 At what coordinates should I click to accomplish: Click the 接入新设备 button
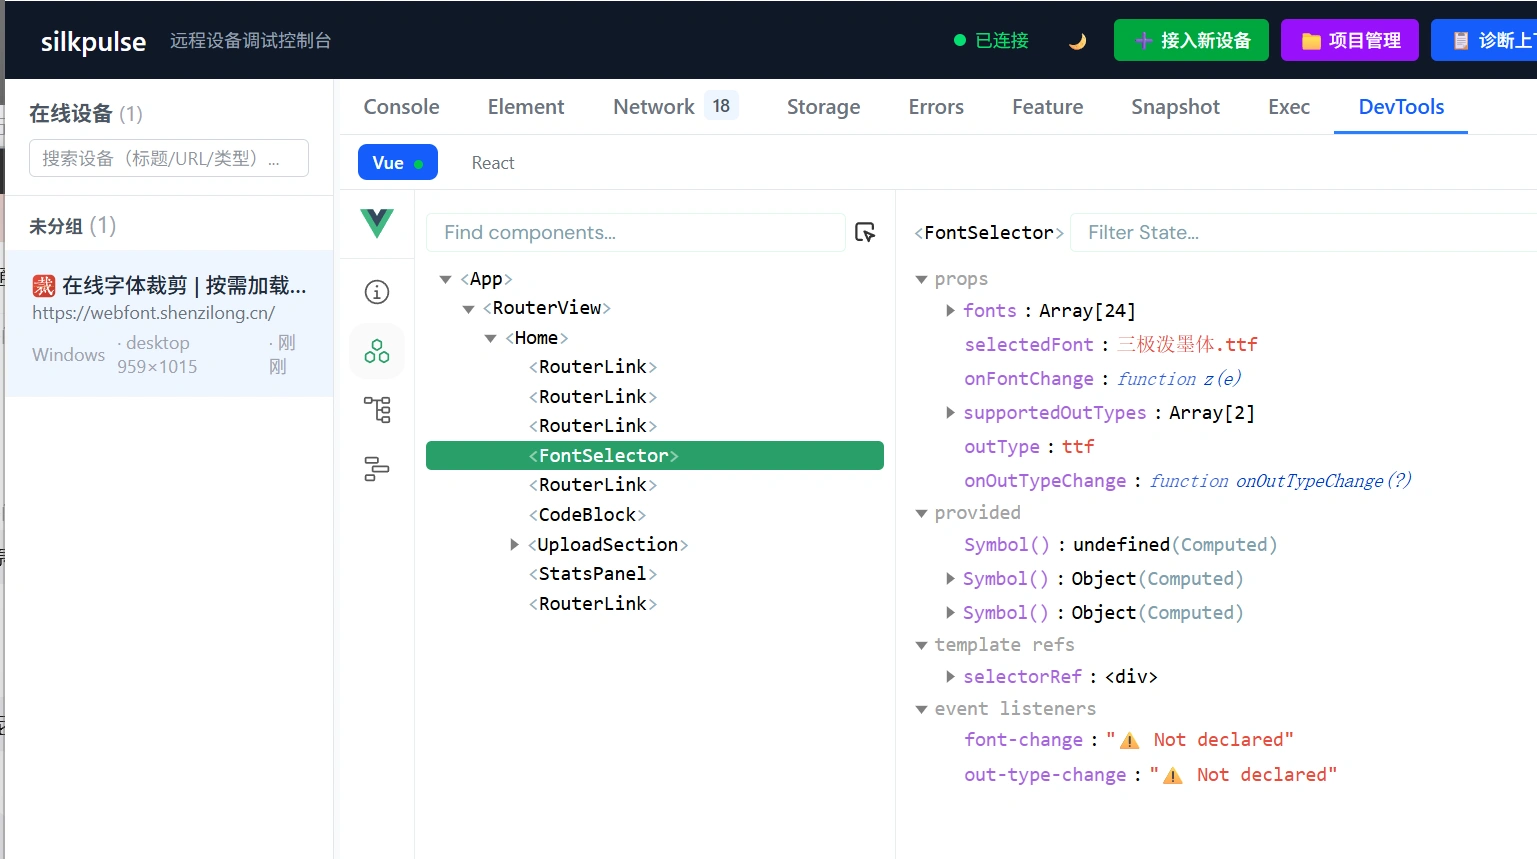click(x=1191, y=40)
